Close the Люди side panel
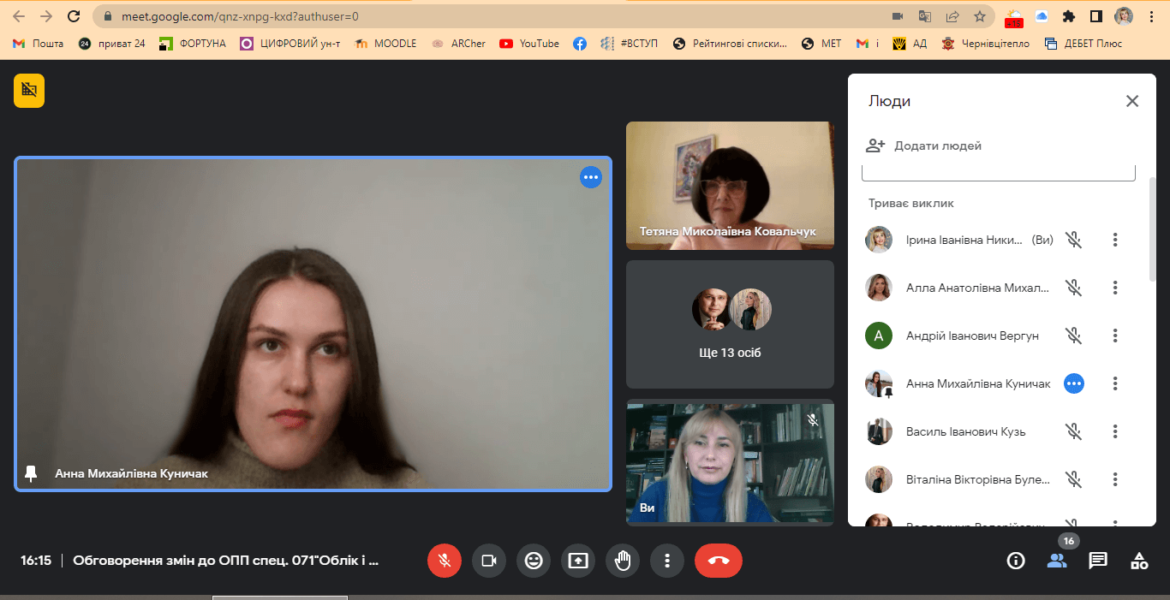1170x600 pixels. coord(1132,101)
